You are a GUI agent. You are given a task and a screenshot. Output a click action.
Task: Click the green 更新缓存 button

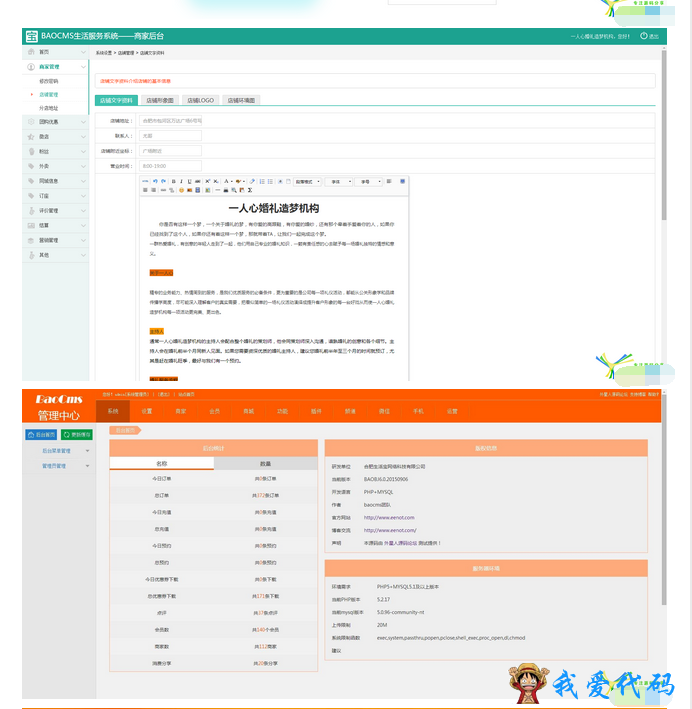(x=77, y=435)
